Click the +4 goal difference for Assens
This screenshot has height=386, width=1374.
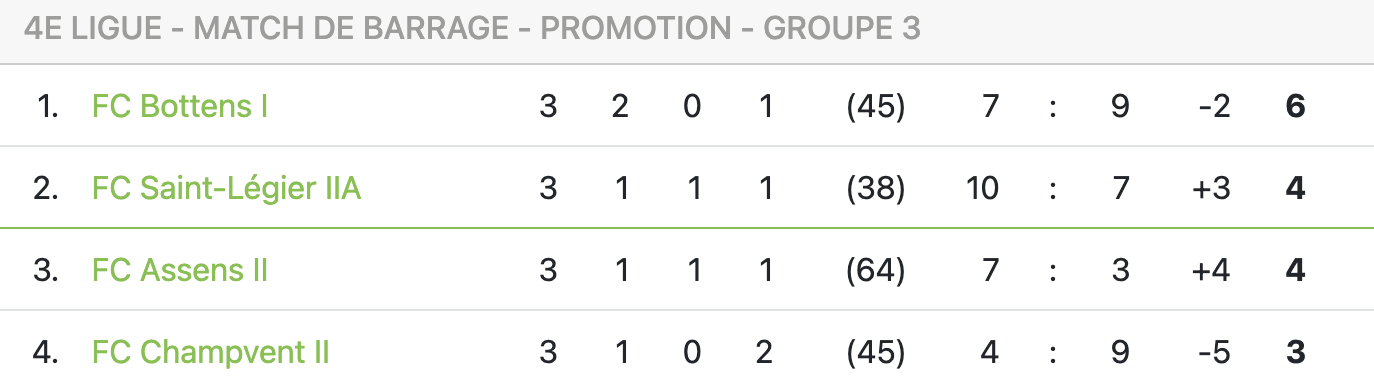coord(1211,270)
